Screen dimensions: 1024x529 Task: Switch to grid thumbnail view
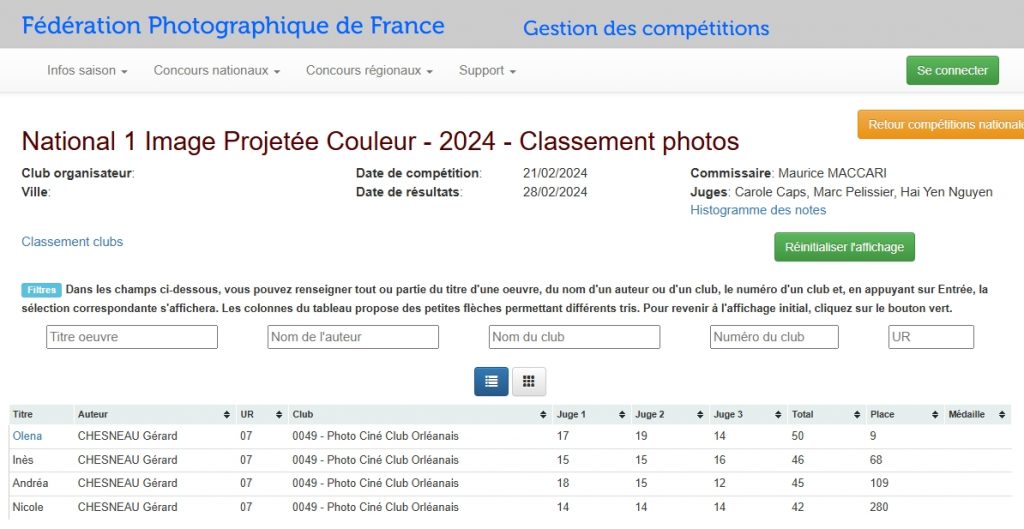tap(529, 381)
